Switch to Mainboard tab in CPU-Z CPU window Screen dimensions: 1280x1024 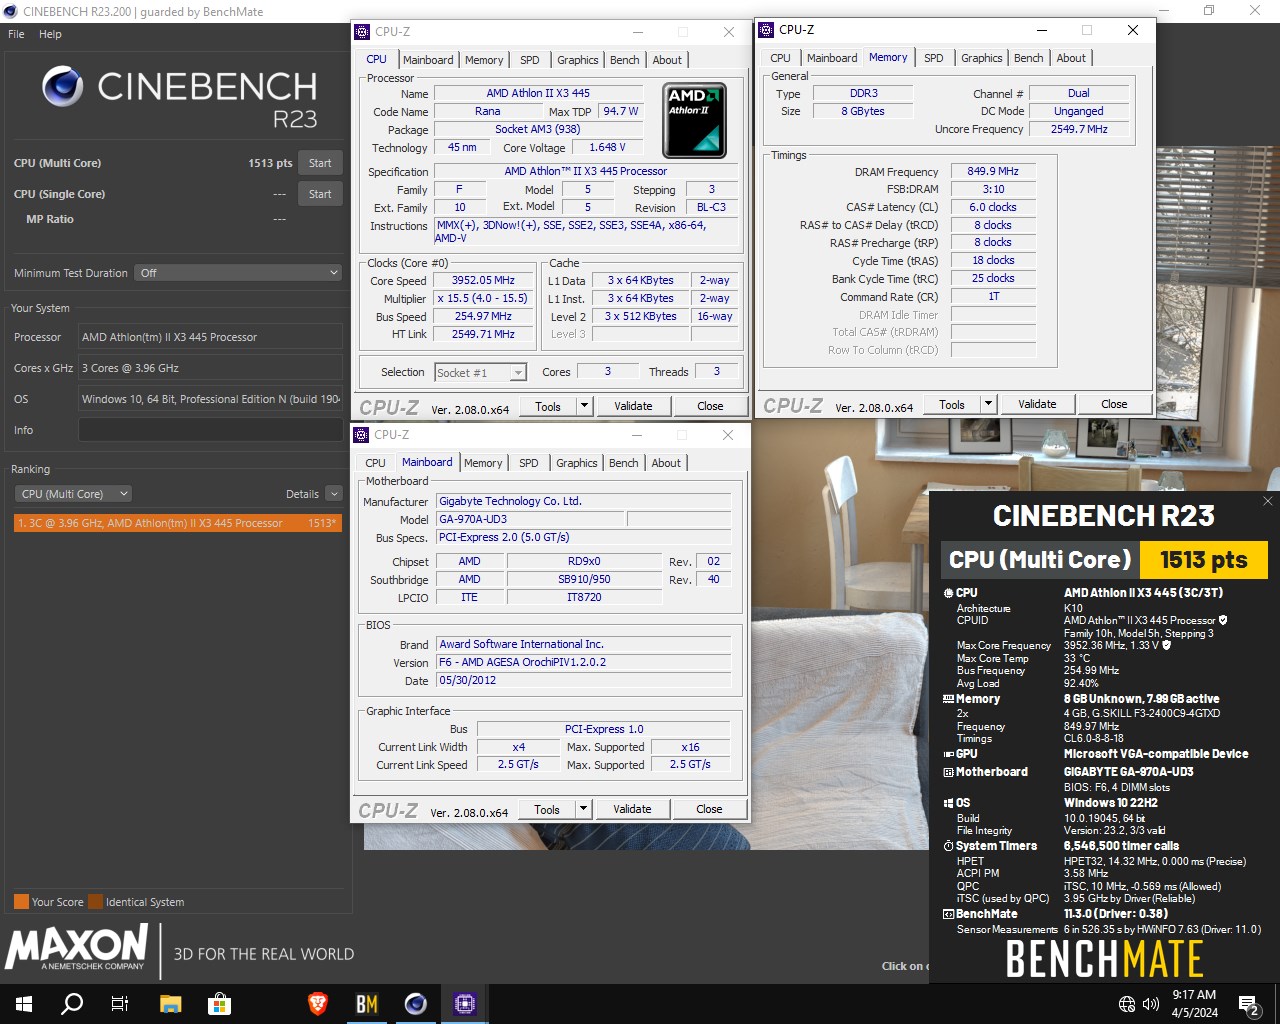click(x=428, y=60)
